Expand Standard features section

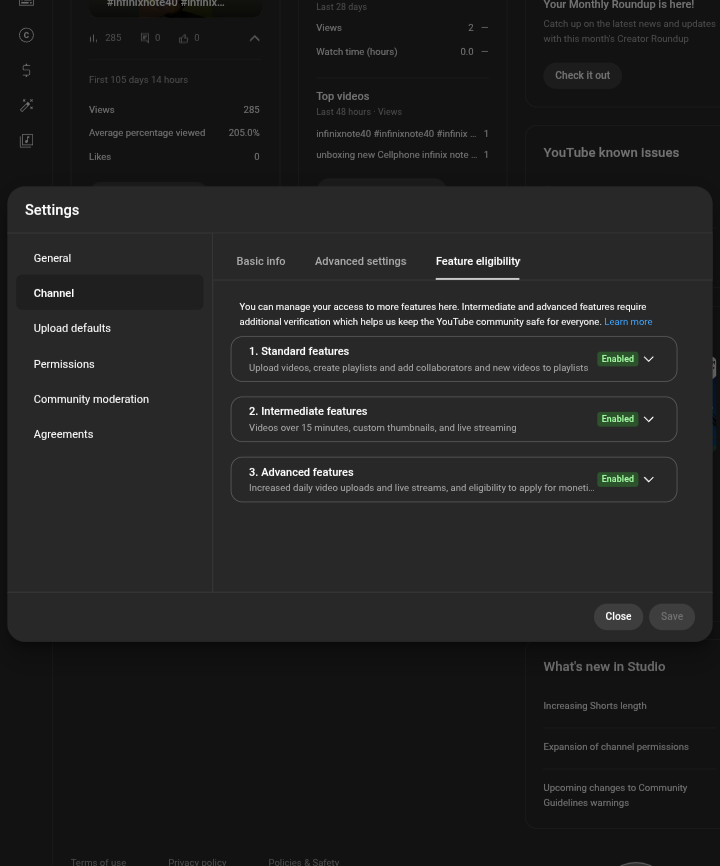tap(649, 359)
